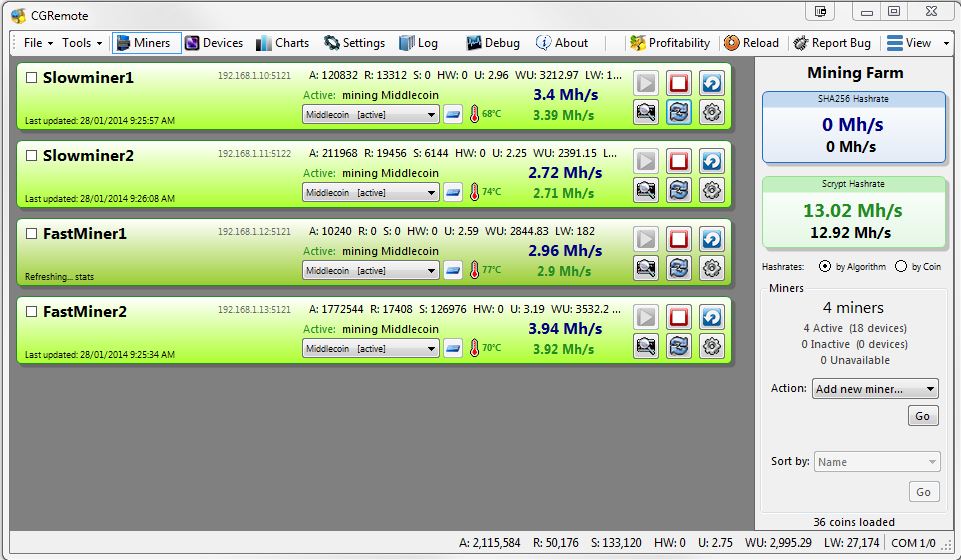Click the magnifier details icon for Slowminer2
This screenshot has height=560, width=961.
click(x=646, y=190)
